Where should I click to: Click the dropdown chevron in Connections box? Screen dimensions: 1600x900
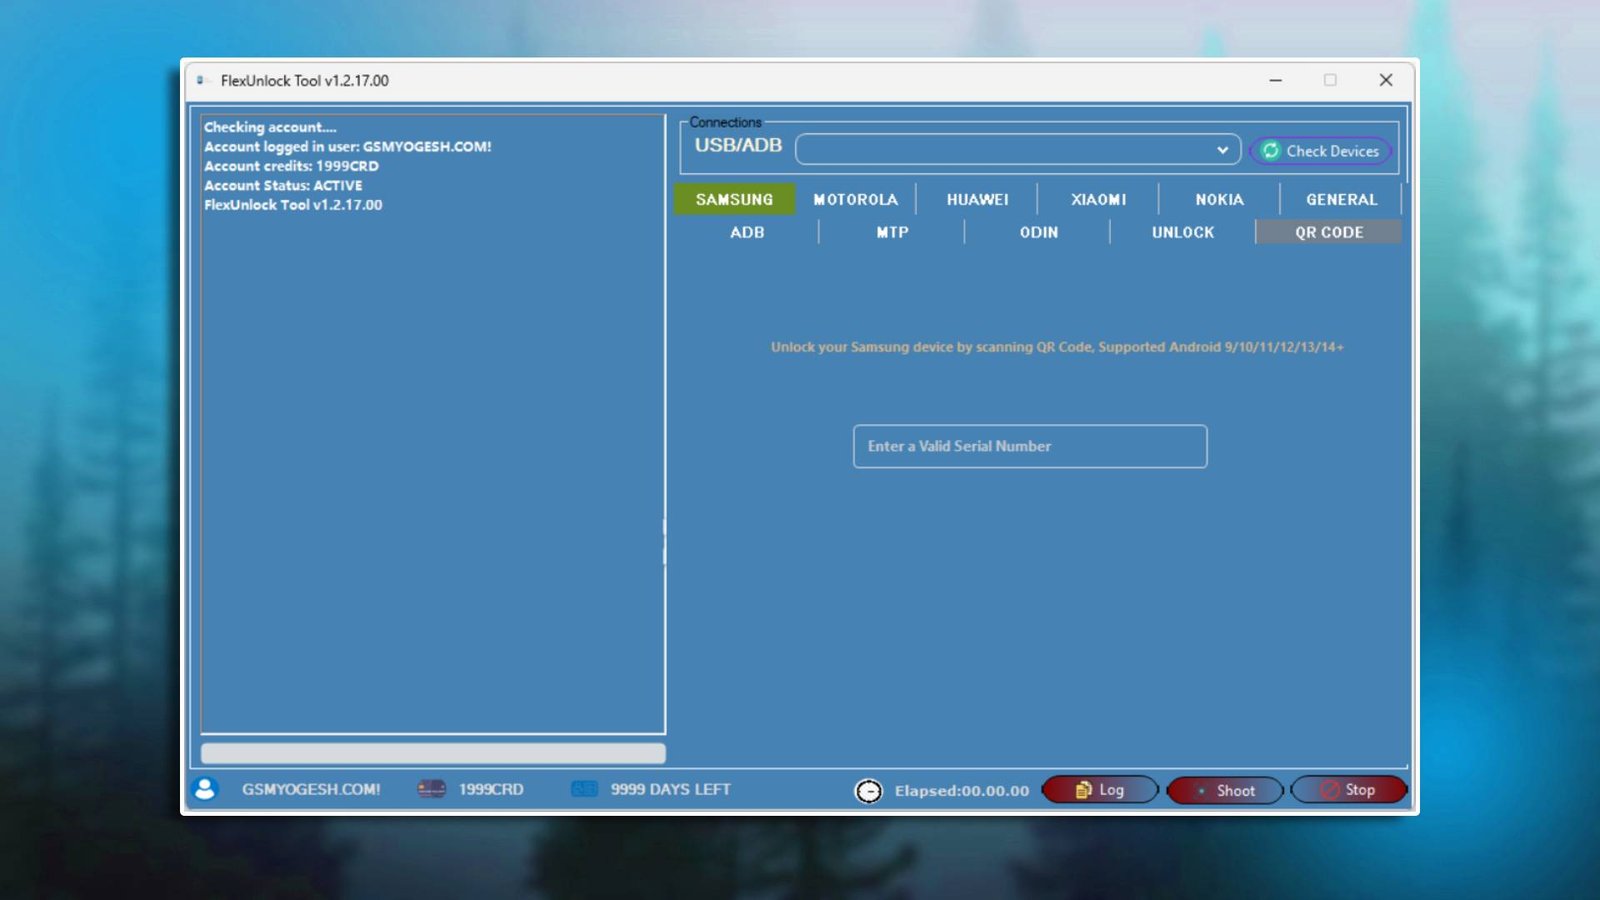pyautogui.click(x=1222, y=149)
